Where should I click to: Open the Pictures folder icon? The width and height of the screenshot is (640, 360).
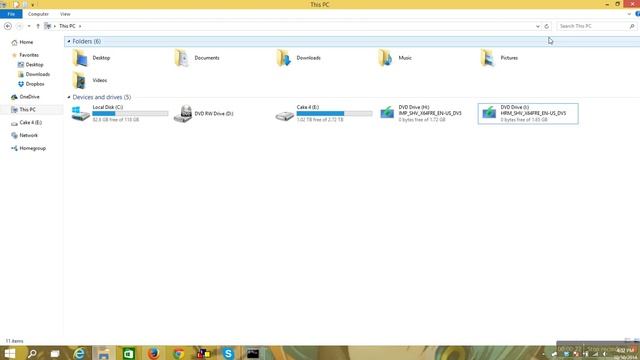pos(488,58)
